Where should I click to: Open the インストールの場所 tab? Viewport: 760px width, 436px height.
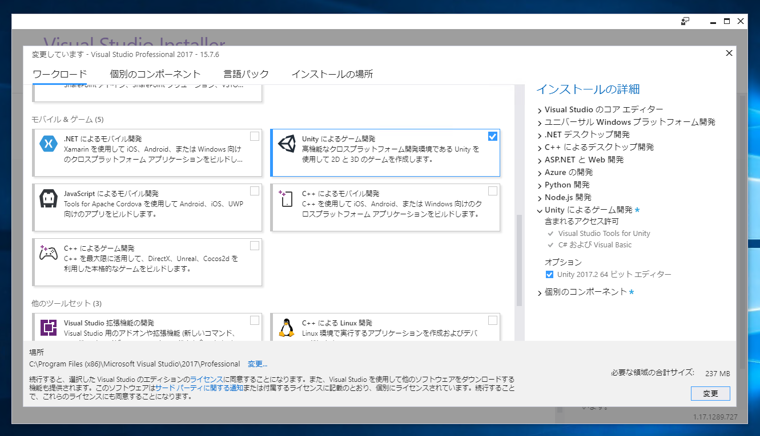[x=332, y=74]
